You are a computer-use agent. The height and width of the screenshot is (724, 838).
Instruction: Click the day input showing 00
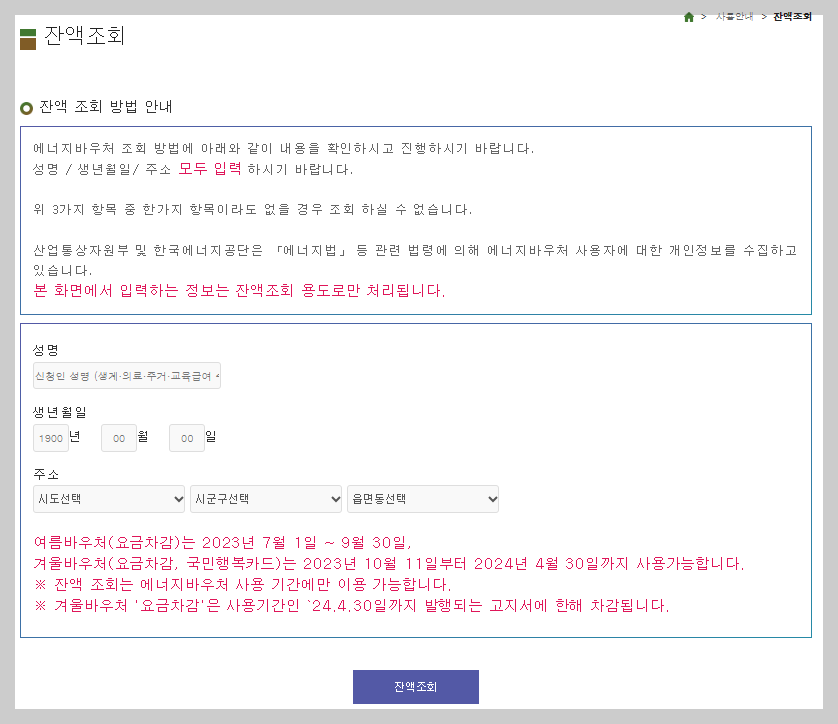pos(186,437)
